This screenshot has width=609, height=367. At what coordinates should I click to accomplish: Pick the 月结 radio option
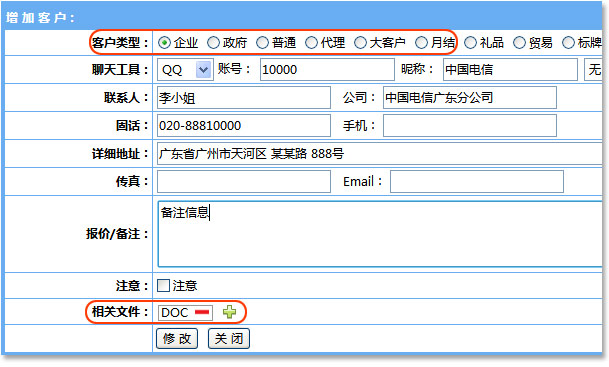point(421,42)
